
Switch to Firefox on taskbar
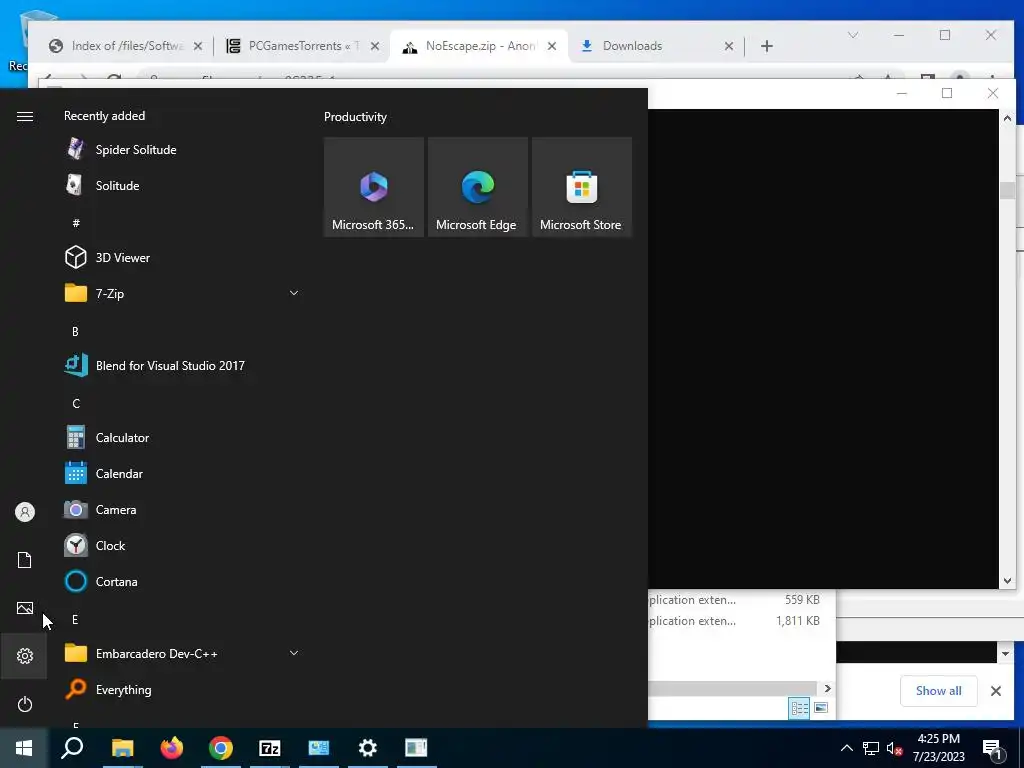tap(172, 748)
